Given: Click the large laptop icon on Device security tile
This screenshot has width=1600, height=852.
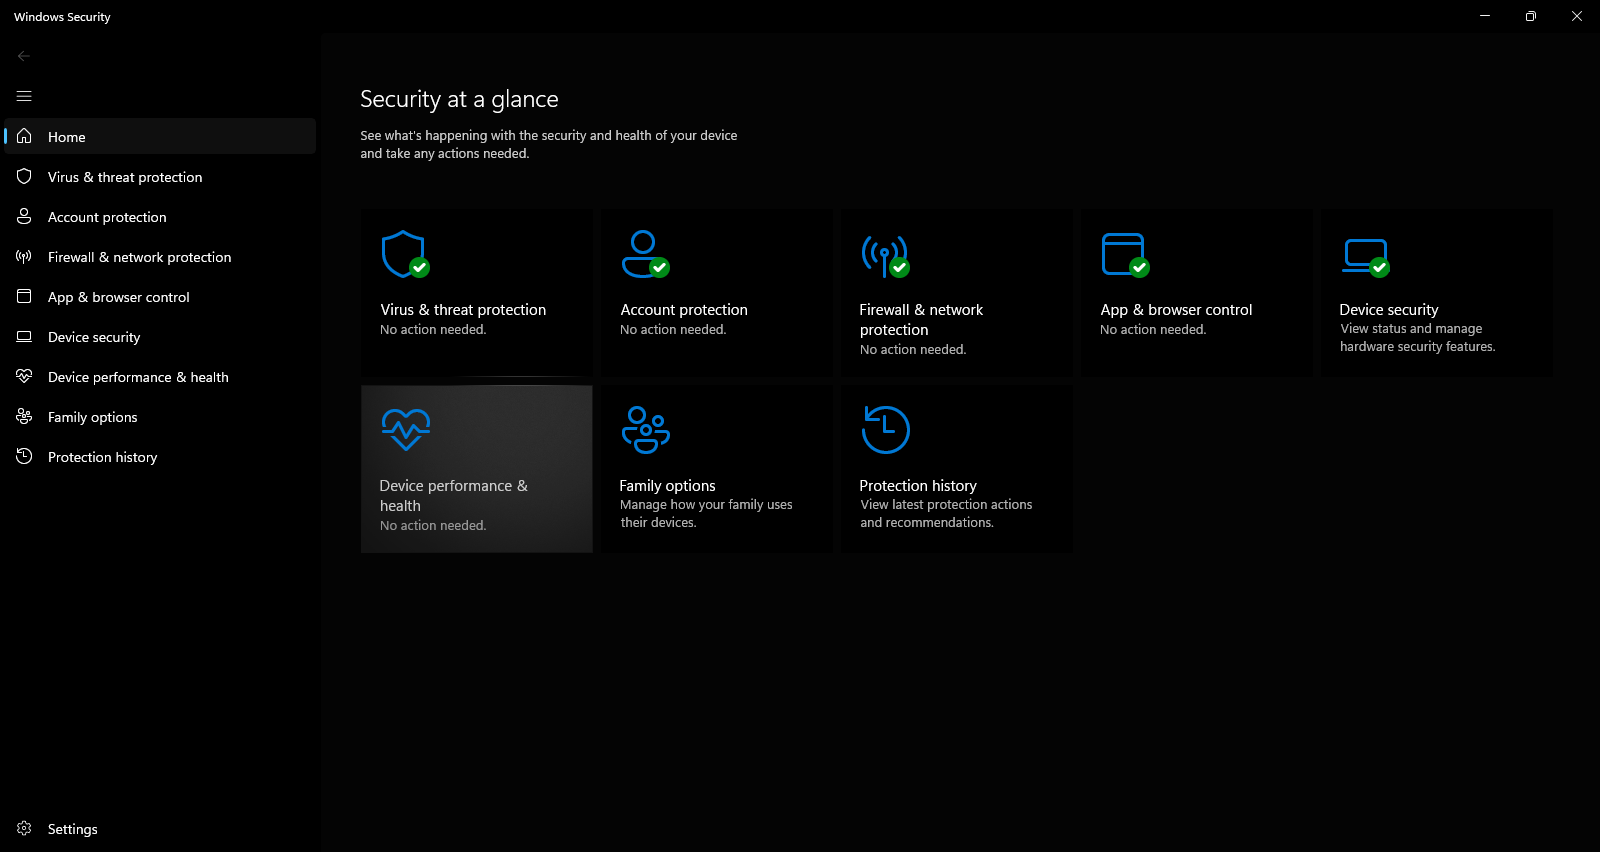Looking at the screenshot, I should 1366,257.
